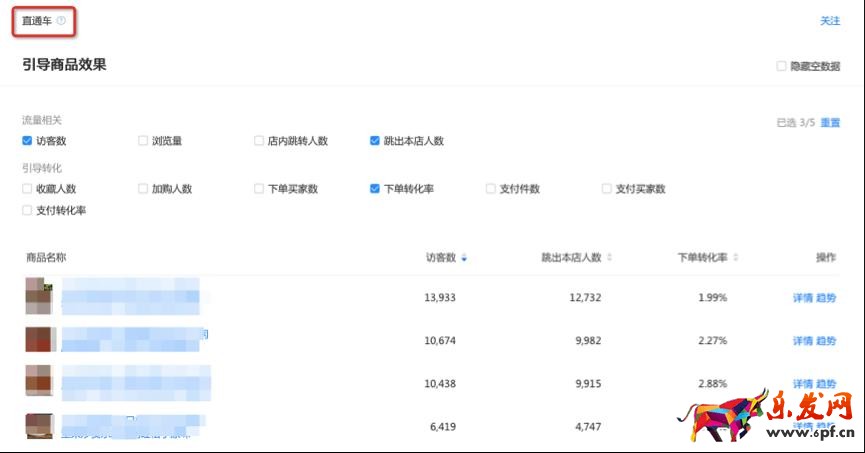865x453 pixels.
Task: Click the 流量相关 section label
Action: click(42, 120)
